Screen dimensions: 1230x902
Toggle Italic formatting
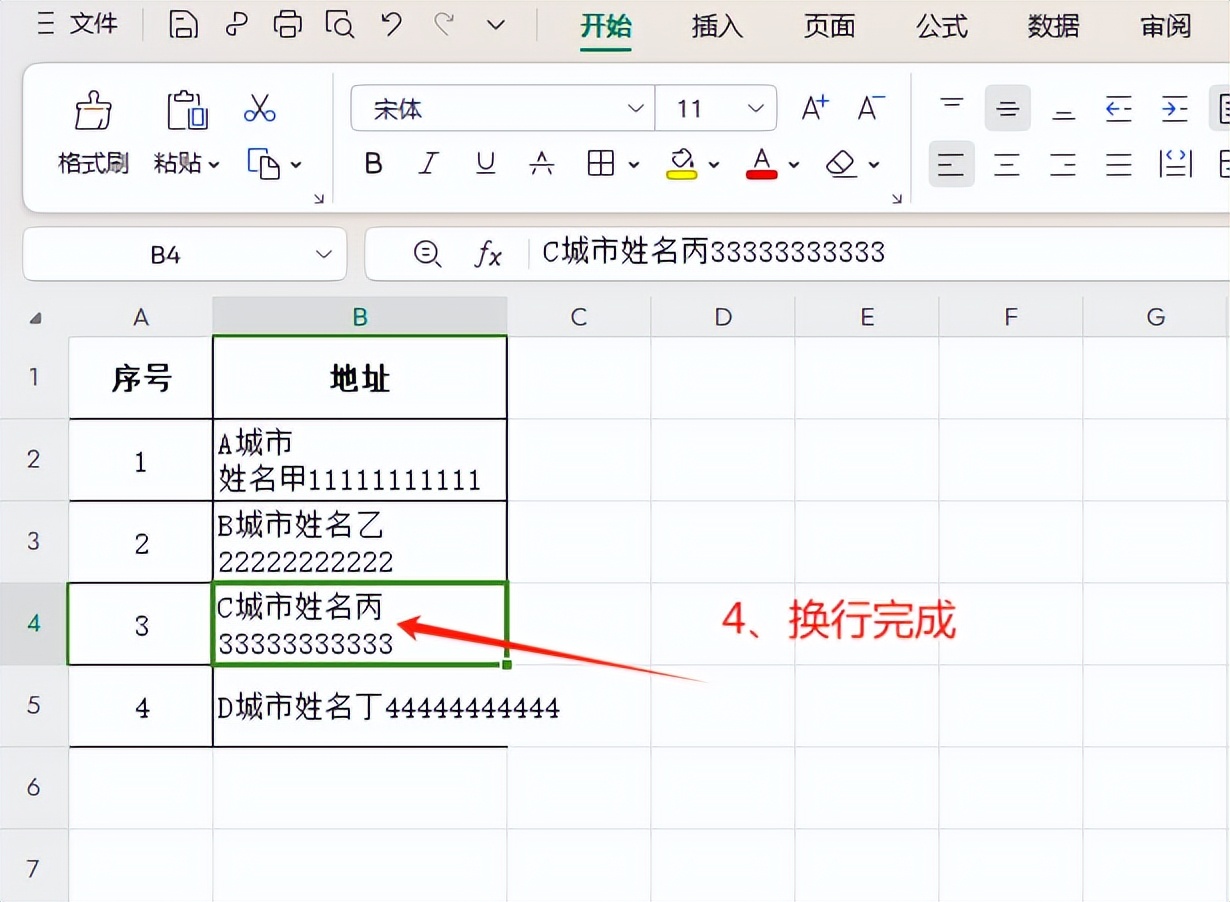[x=429, y=164]
